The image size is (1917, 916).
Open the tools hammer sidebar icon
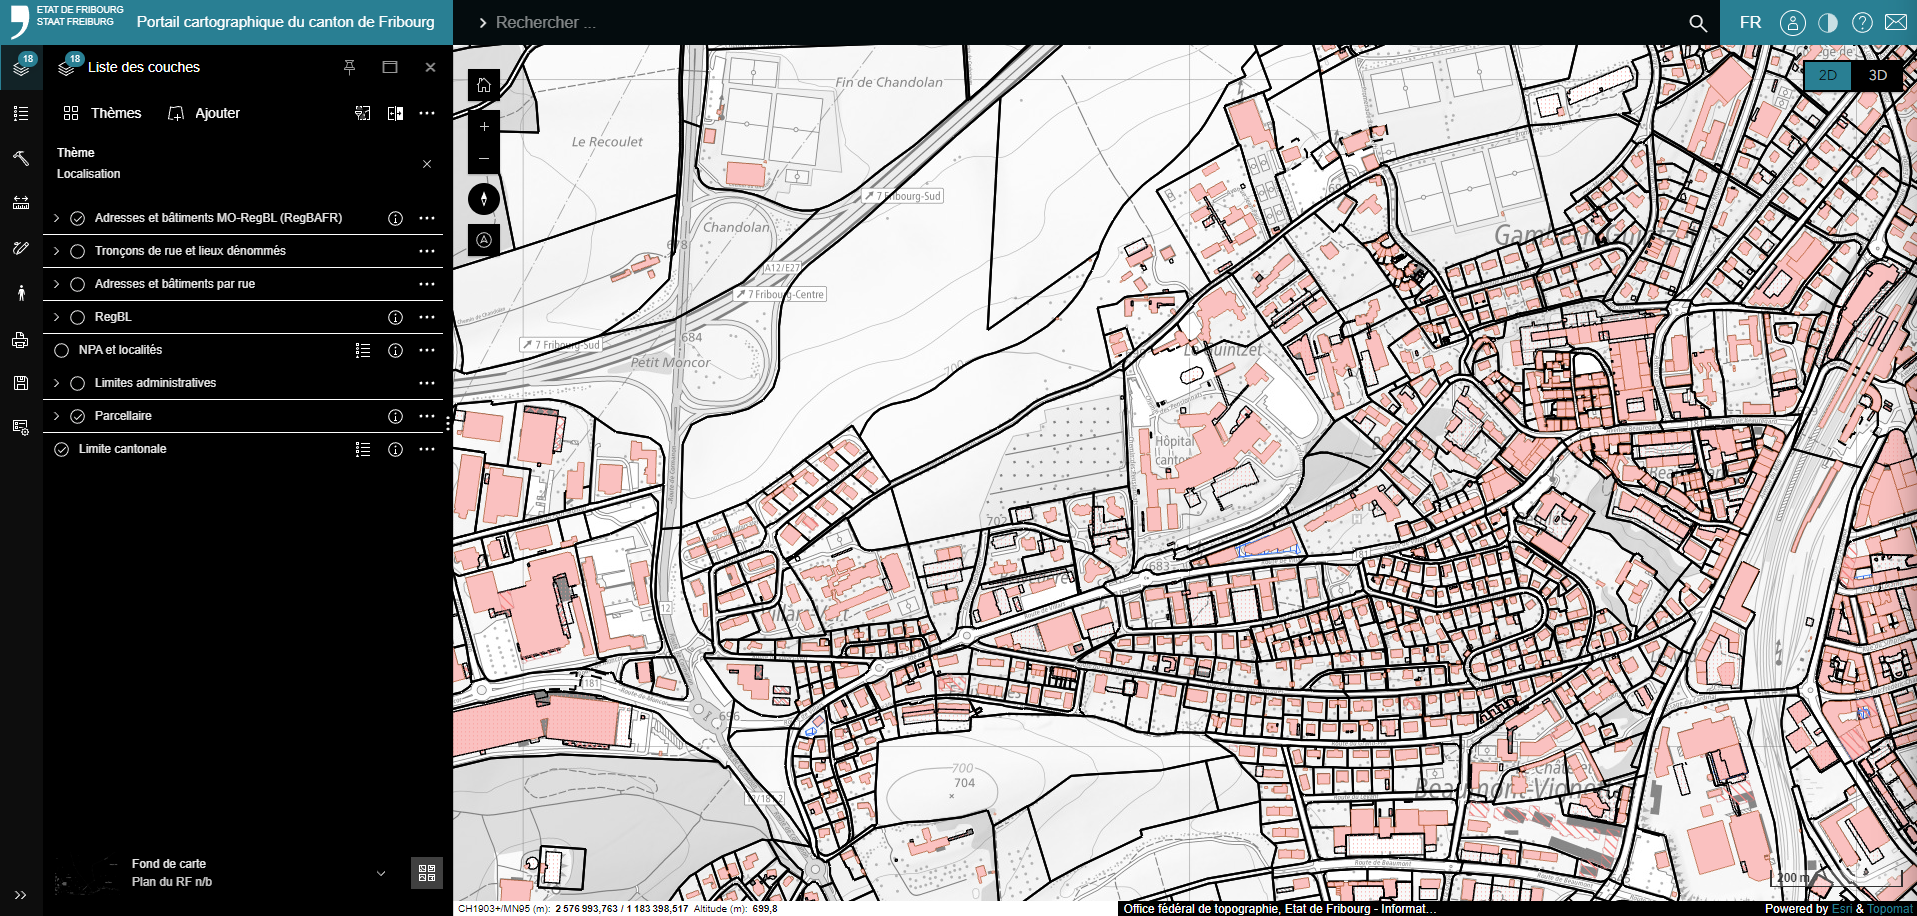[x=21, y=158]
